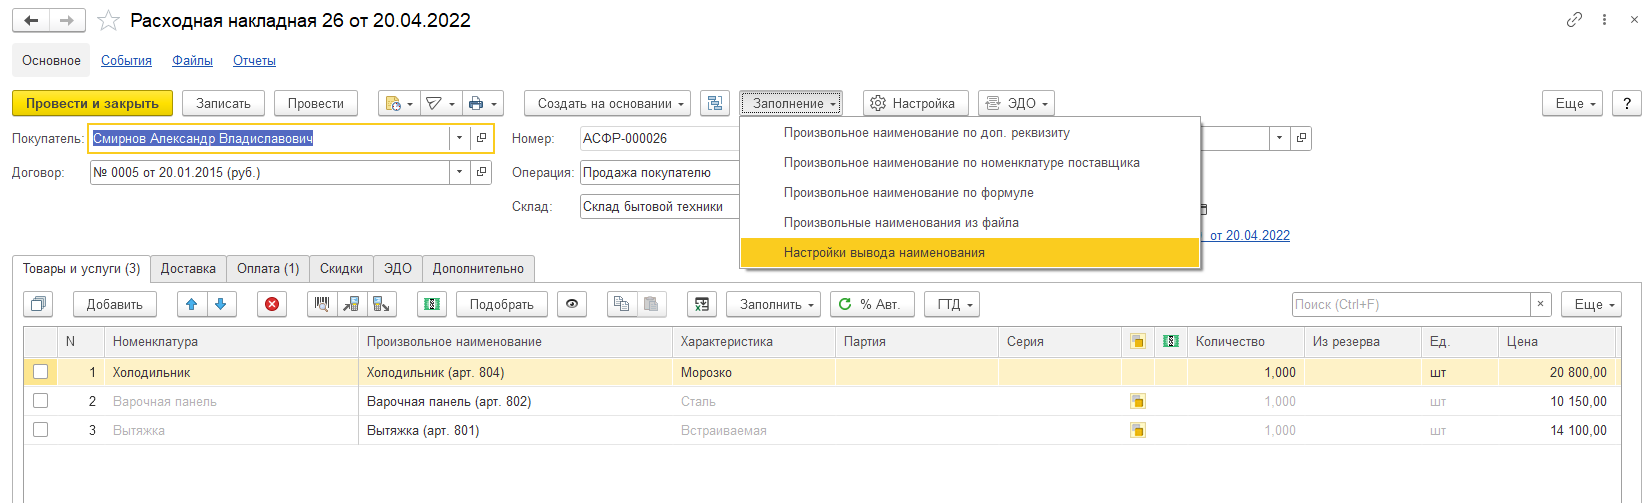Open the table Еще menu near search
1643x503 pixels.
(1592, 304)
